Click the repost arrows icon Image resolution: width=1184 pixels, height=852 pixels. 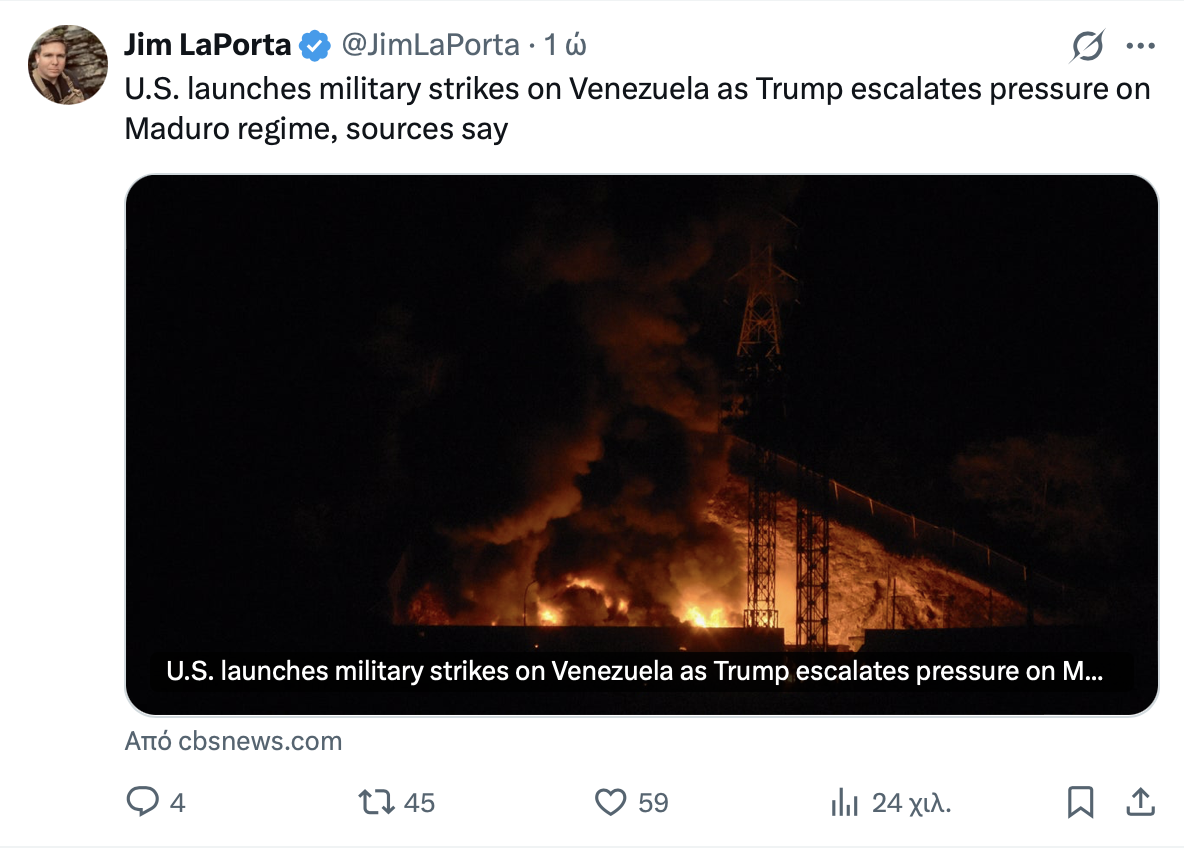pyautogui.click(x=377, y=802)
